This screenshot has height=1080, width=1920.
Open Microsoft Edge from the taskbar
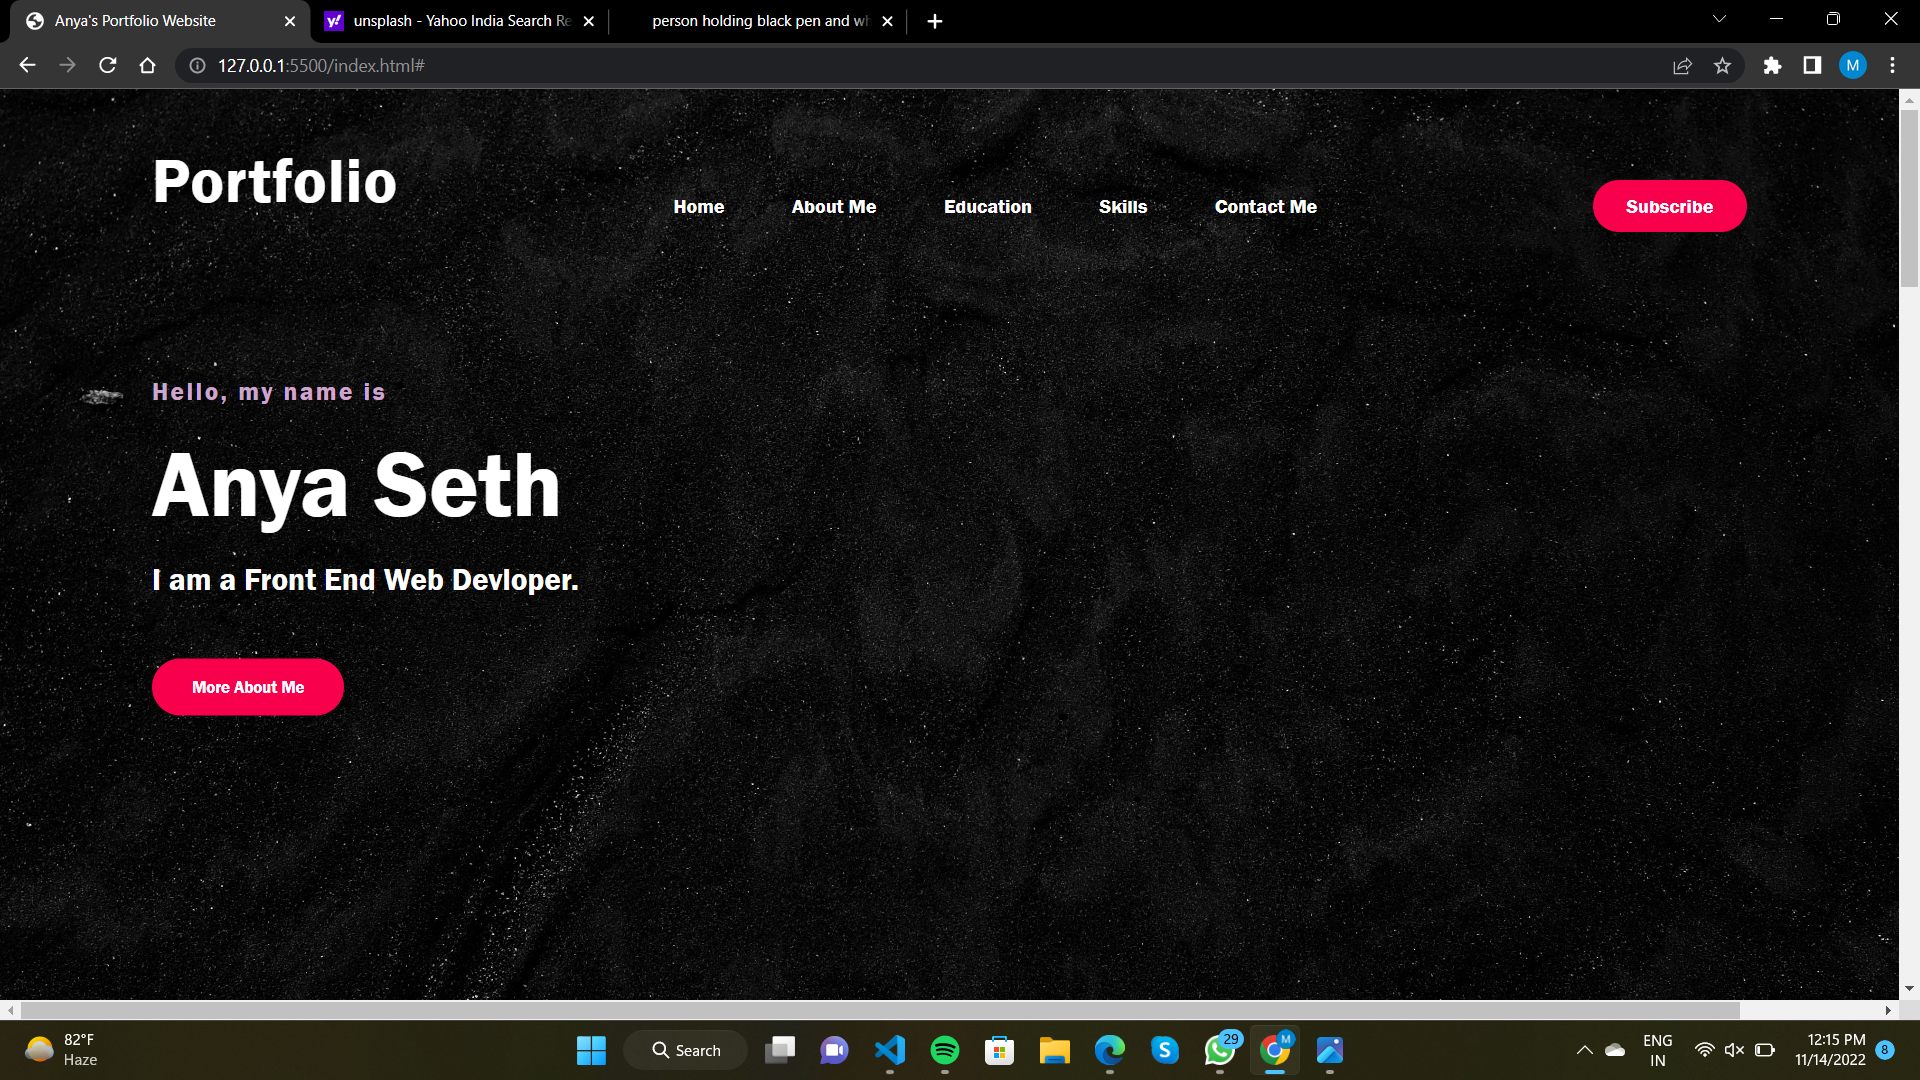1107,1050
